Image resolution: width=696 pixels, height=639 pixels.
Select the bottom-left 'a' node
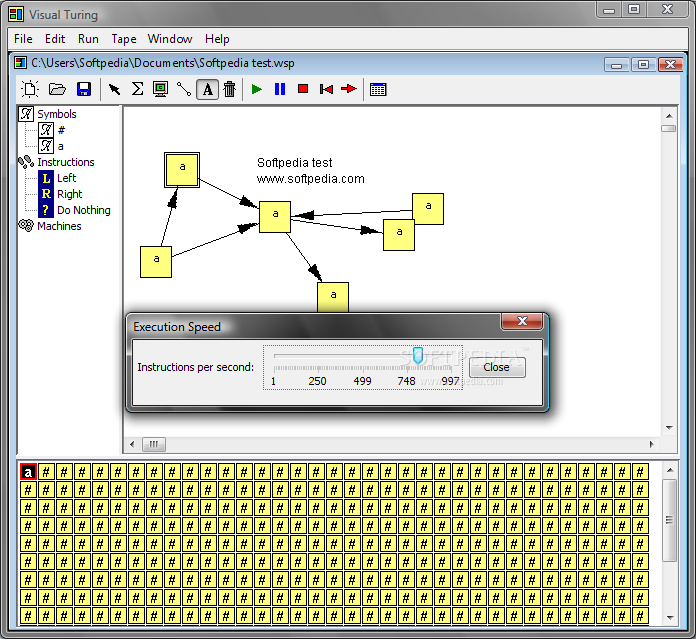pyautogui.click(x=156, y=262)
